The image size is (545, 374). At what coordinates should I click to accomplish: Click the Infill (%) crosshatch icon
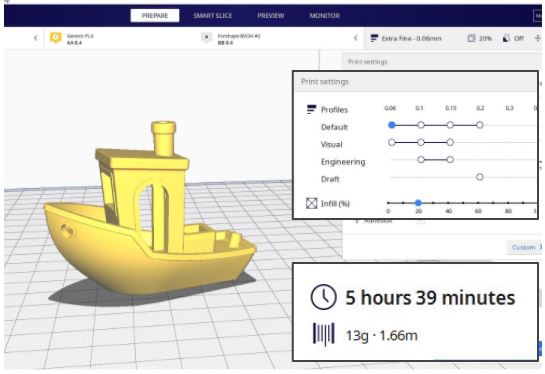click(x=311, y=203)
